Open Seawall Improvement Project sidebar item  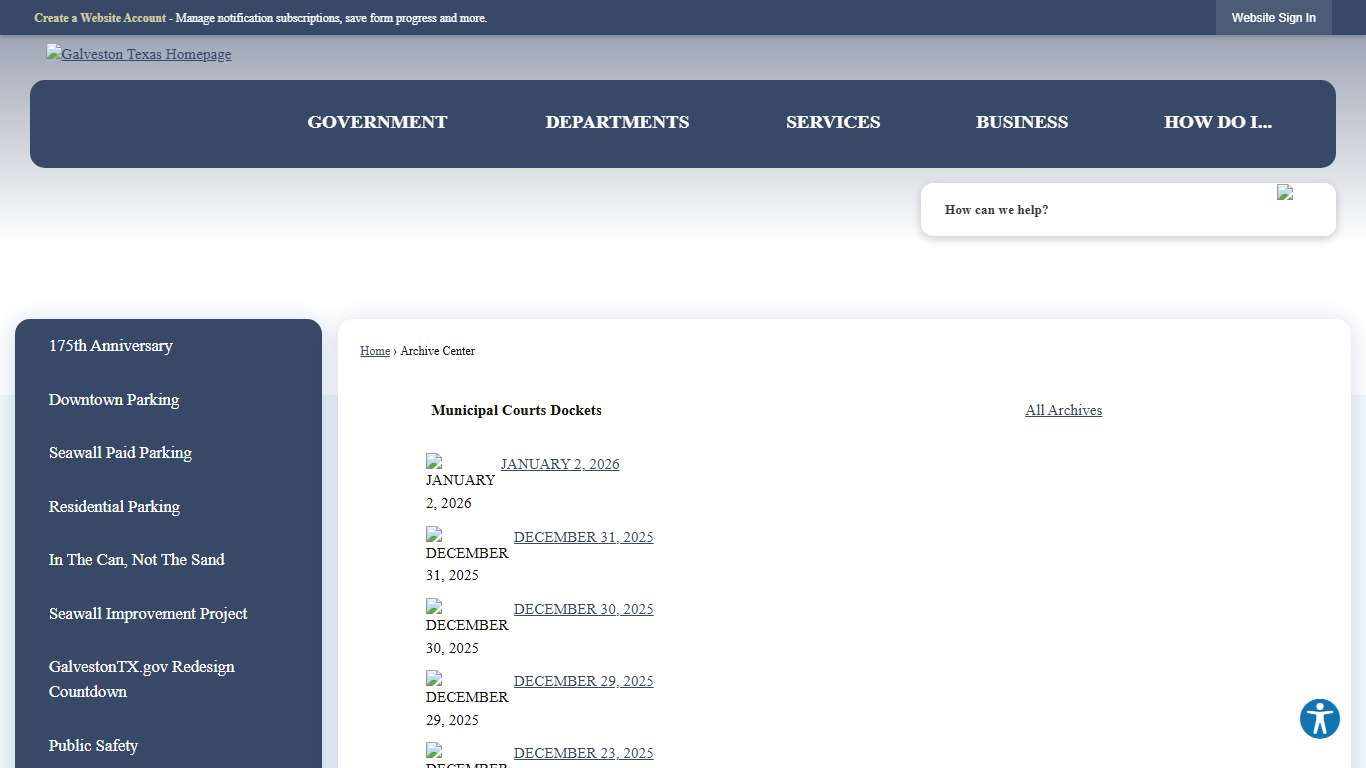pyautogui.click(x=147, y=614)
